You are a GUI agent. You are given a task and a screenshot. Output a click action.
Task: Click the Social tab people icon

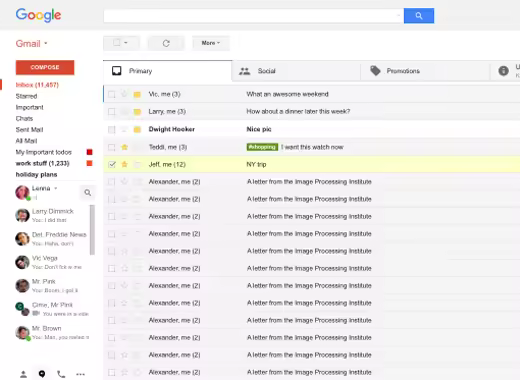244,71
